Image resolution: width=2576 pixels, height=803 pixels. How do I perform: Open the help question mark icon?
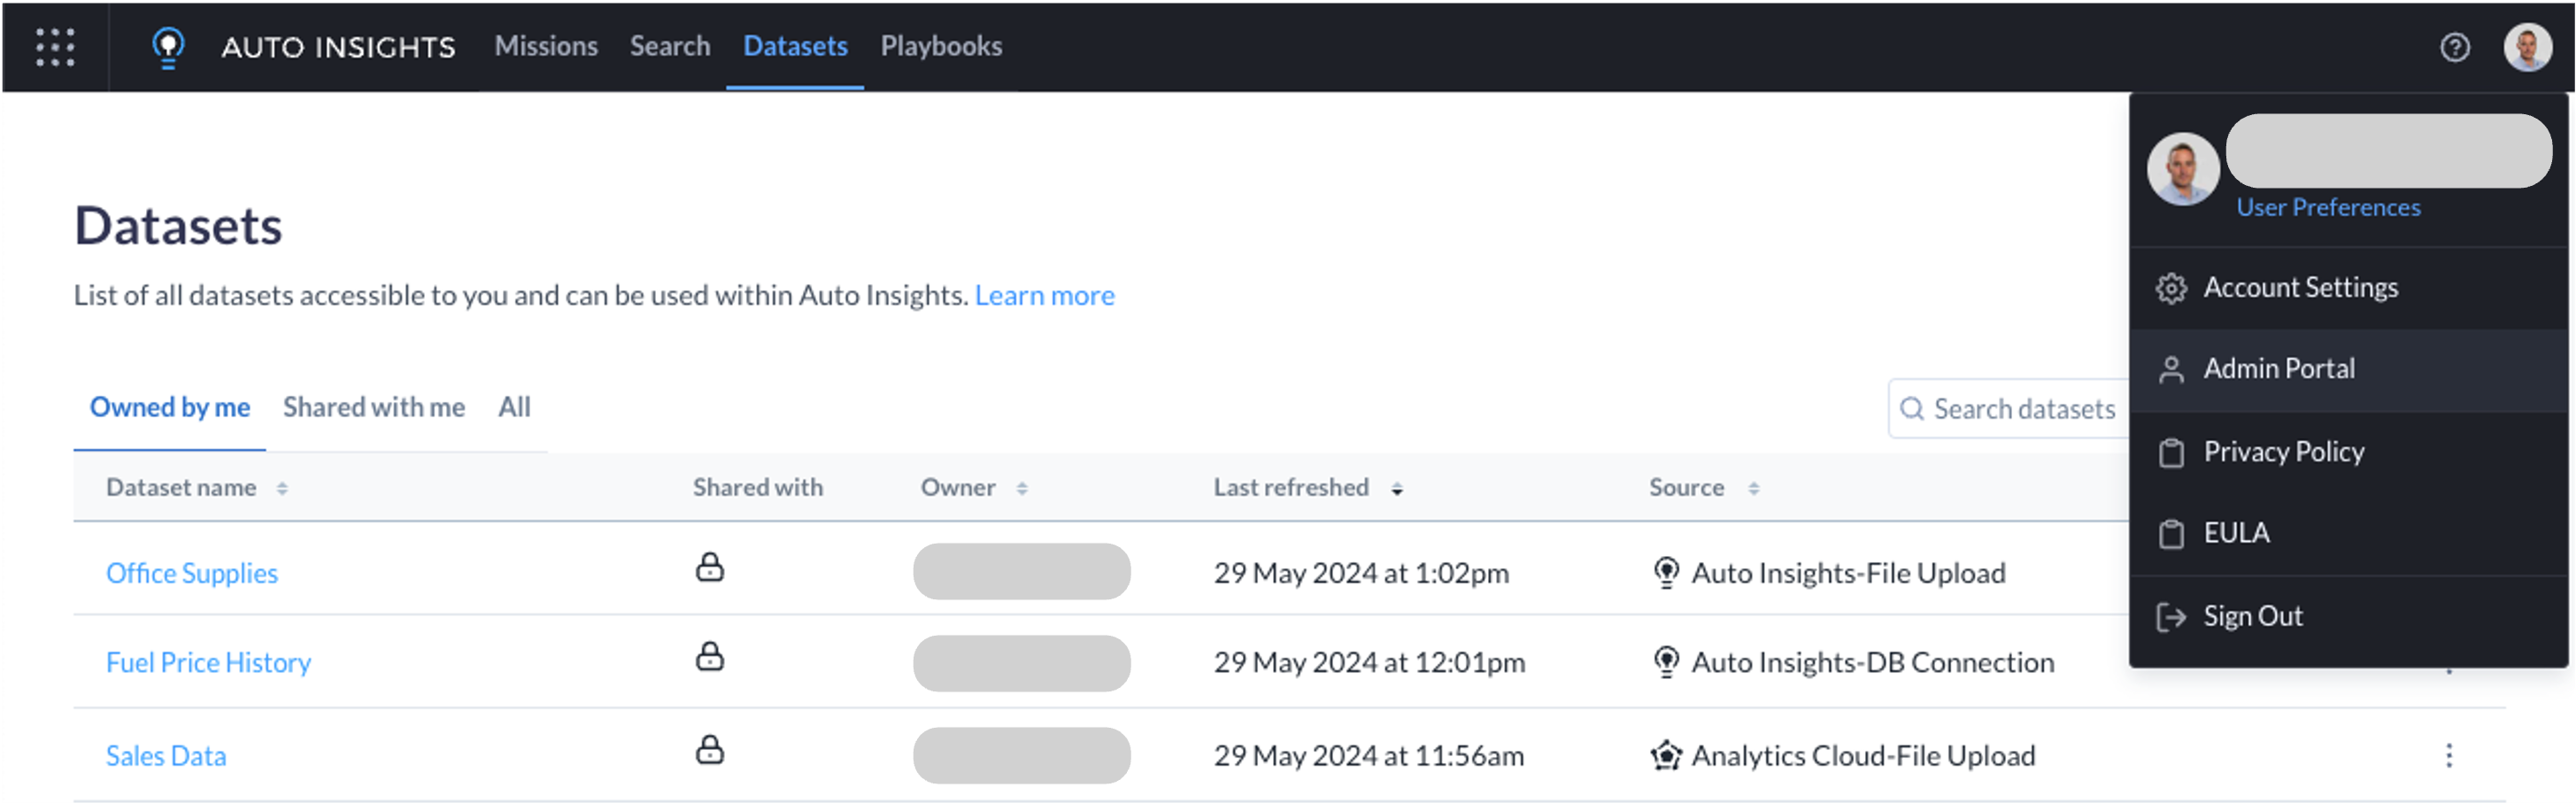tap(2454, 47)
